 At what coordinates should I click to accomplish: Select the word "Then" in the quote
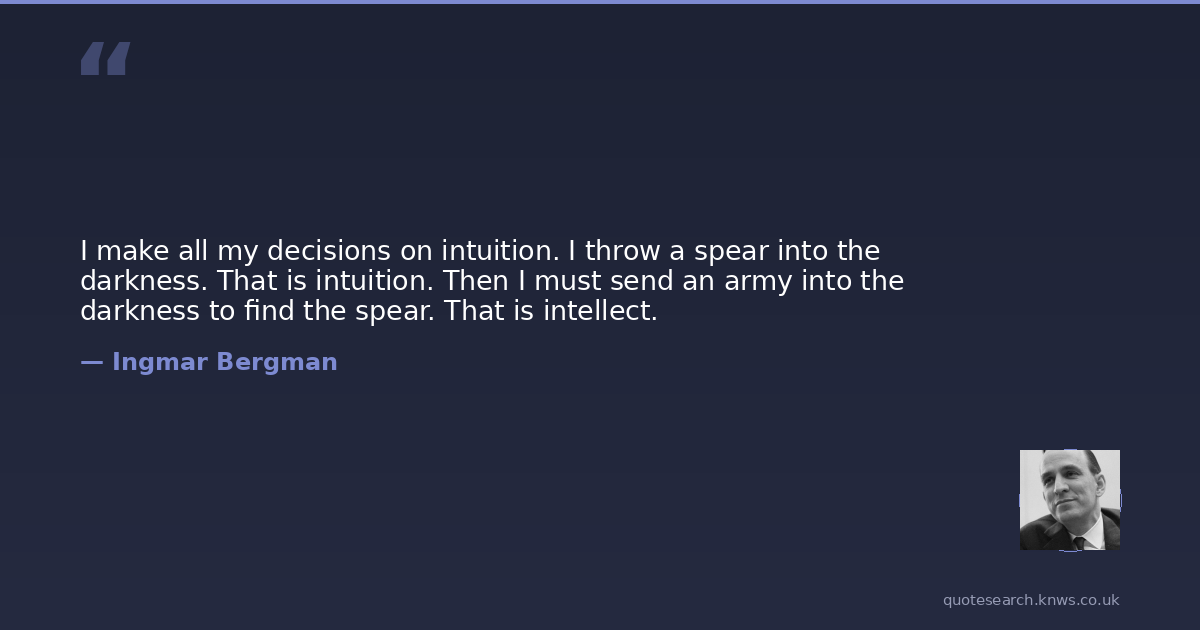(x=476, y=281)
